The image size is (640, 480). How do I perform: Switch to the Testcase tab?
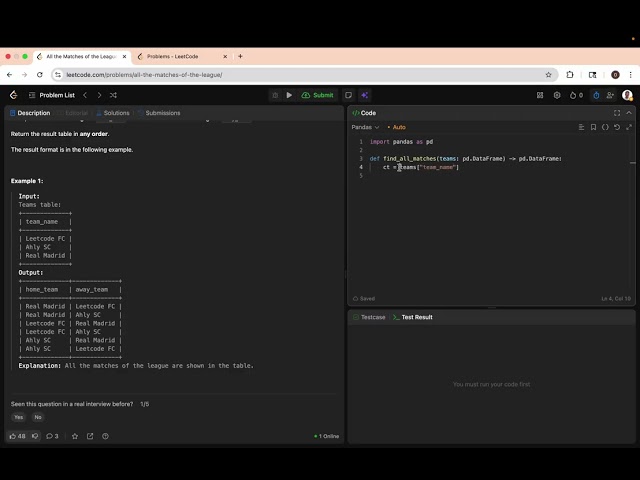click(x=369, y=317)
